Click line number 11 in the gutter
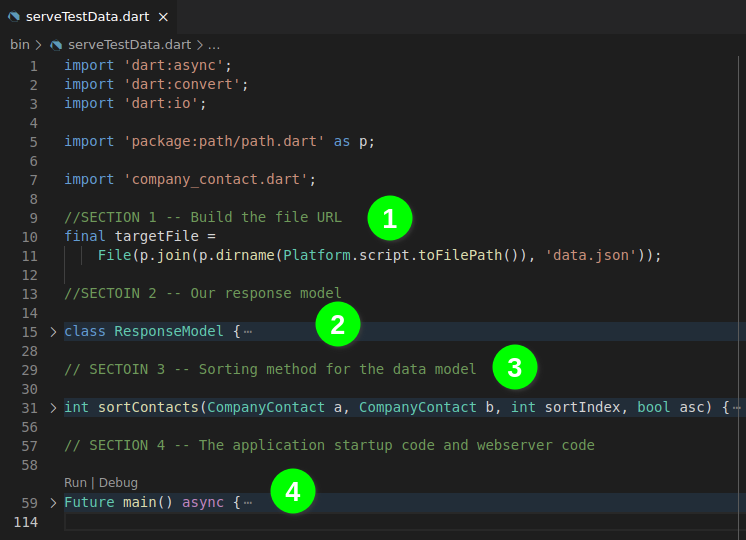 [29, 256]
